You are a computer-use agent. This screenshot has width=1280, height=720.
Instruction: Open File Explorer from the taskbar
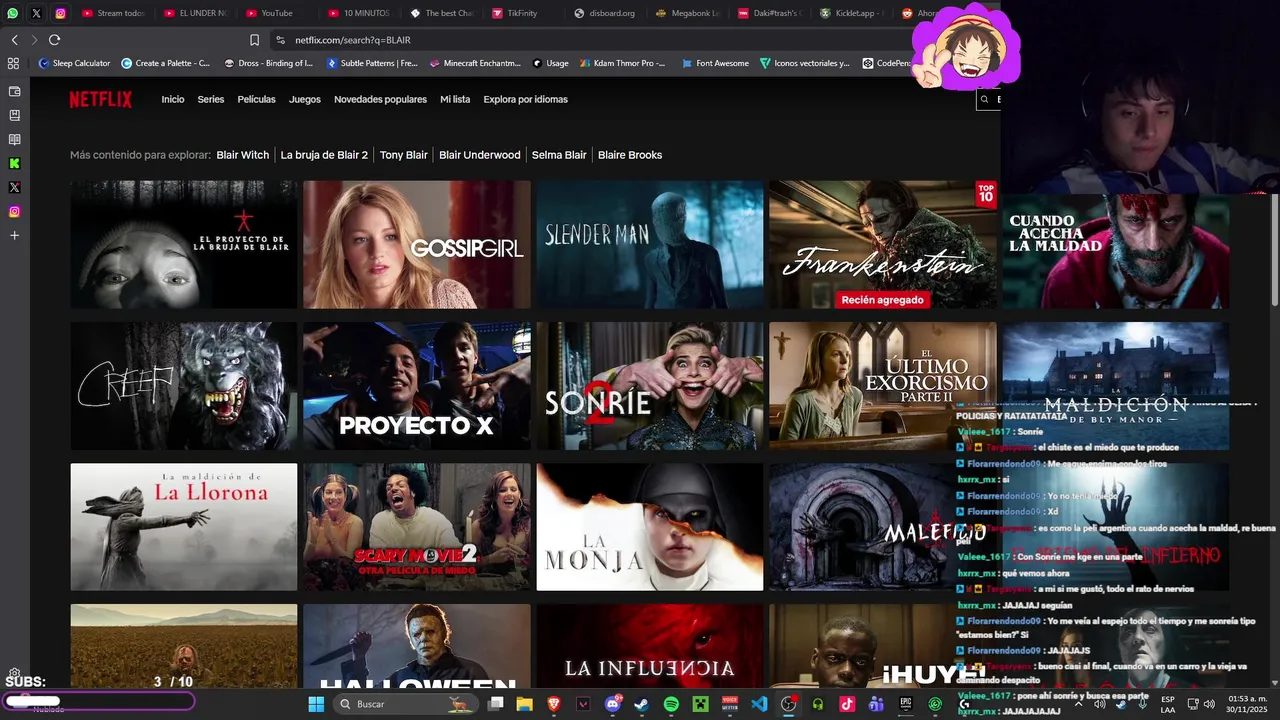[x=524, y=704]
